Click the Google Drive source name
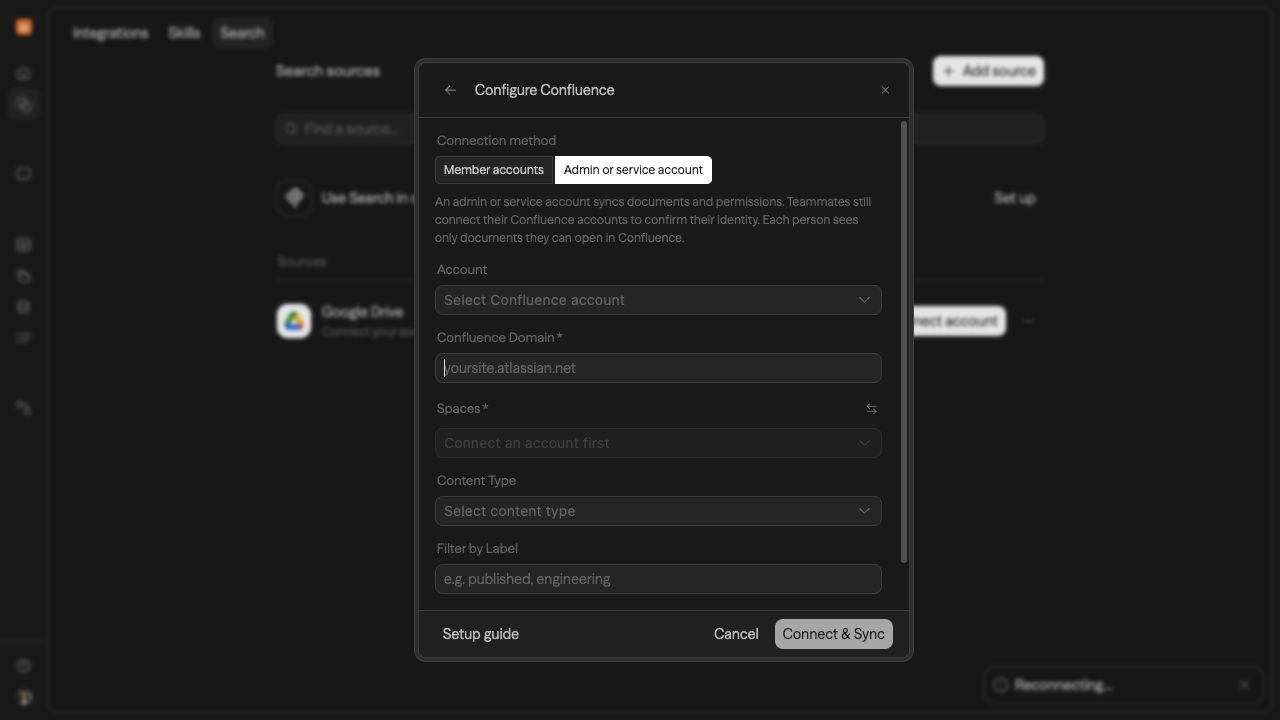The image size is (1280, 720). (362, 312)
